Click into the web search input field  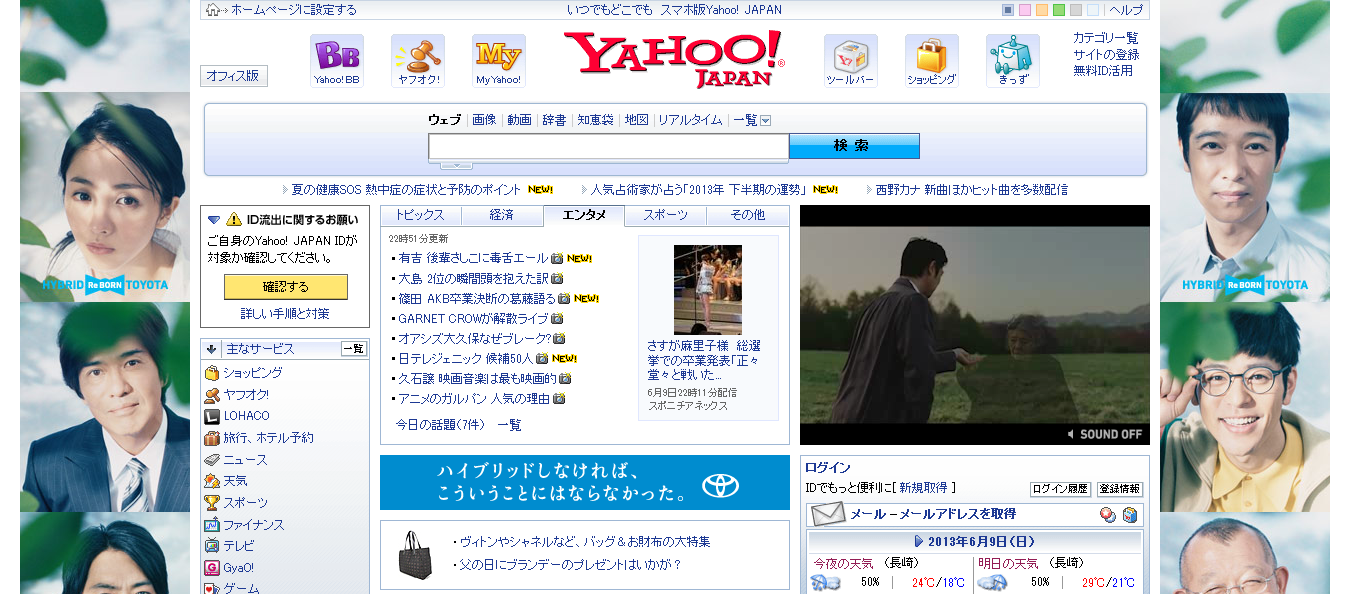click(608, 146)
